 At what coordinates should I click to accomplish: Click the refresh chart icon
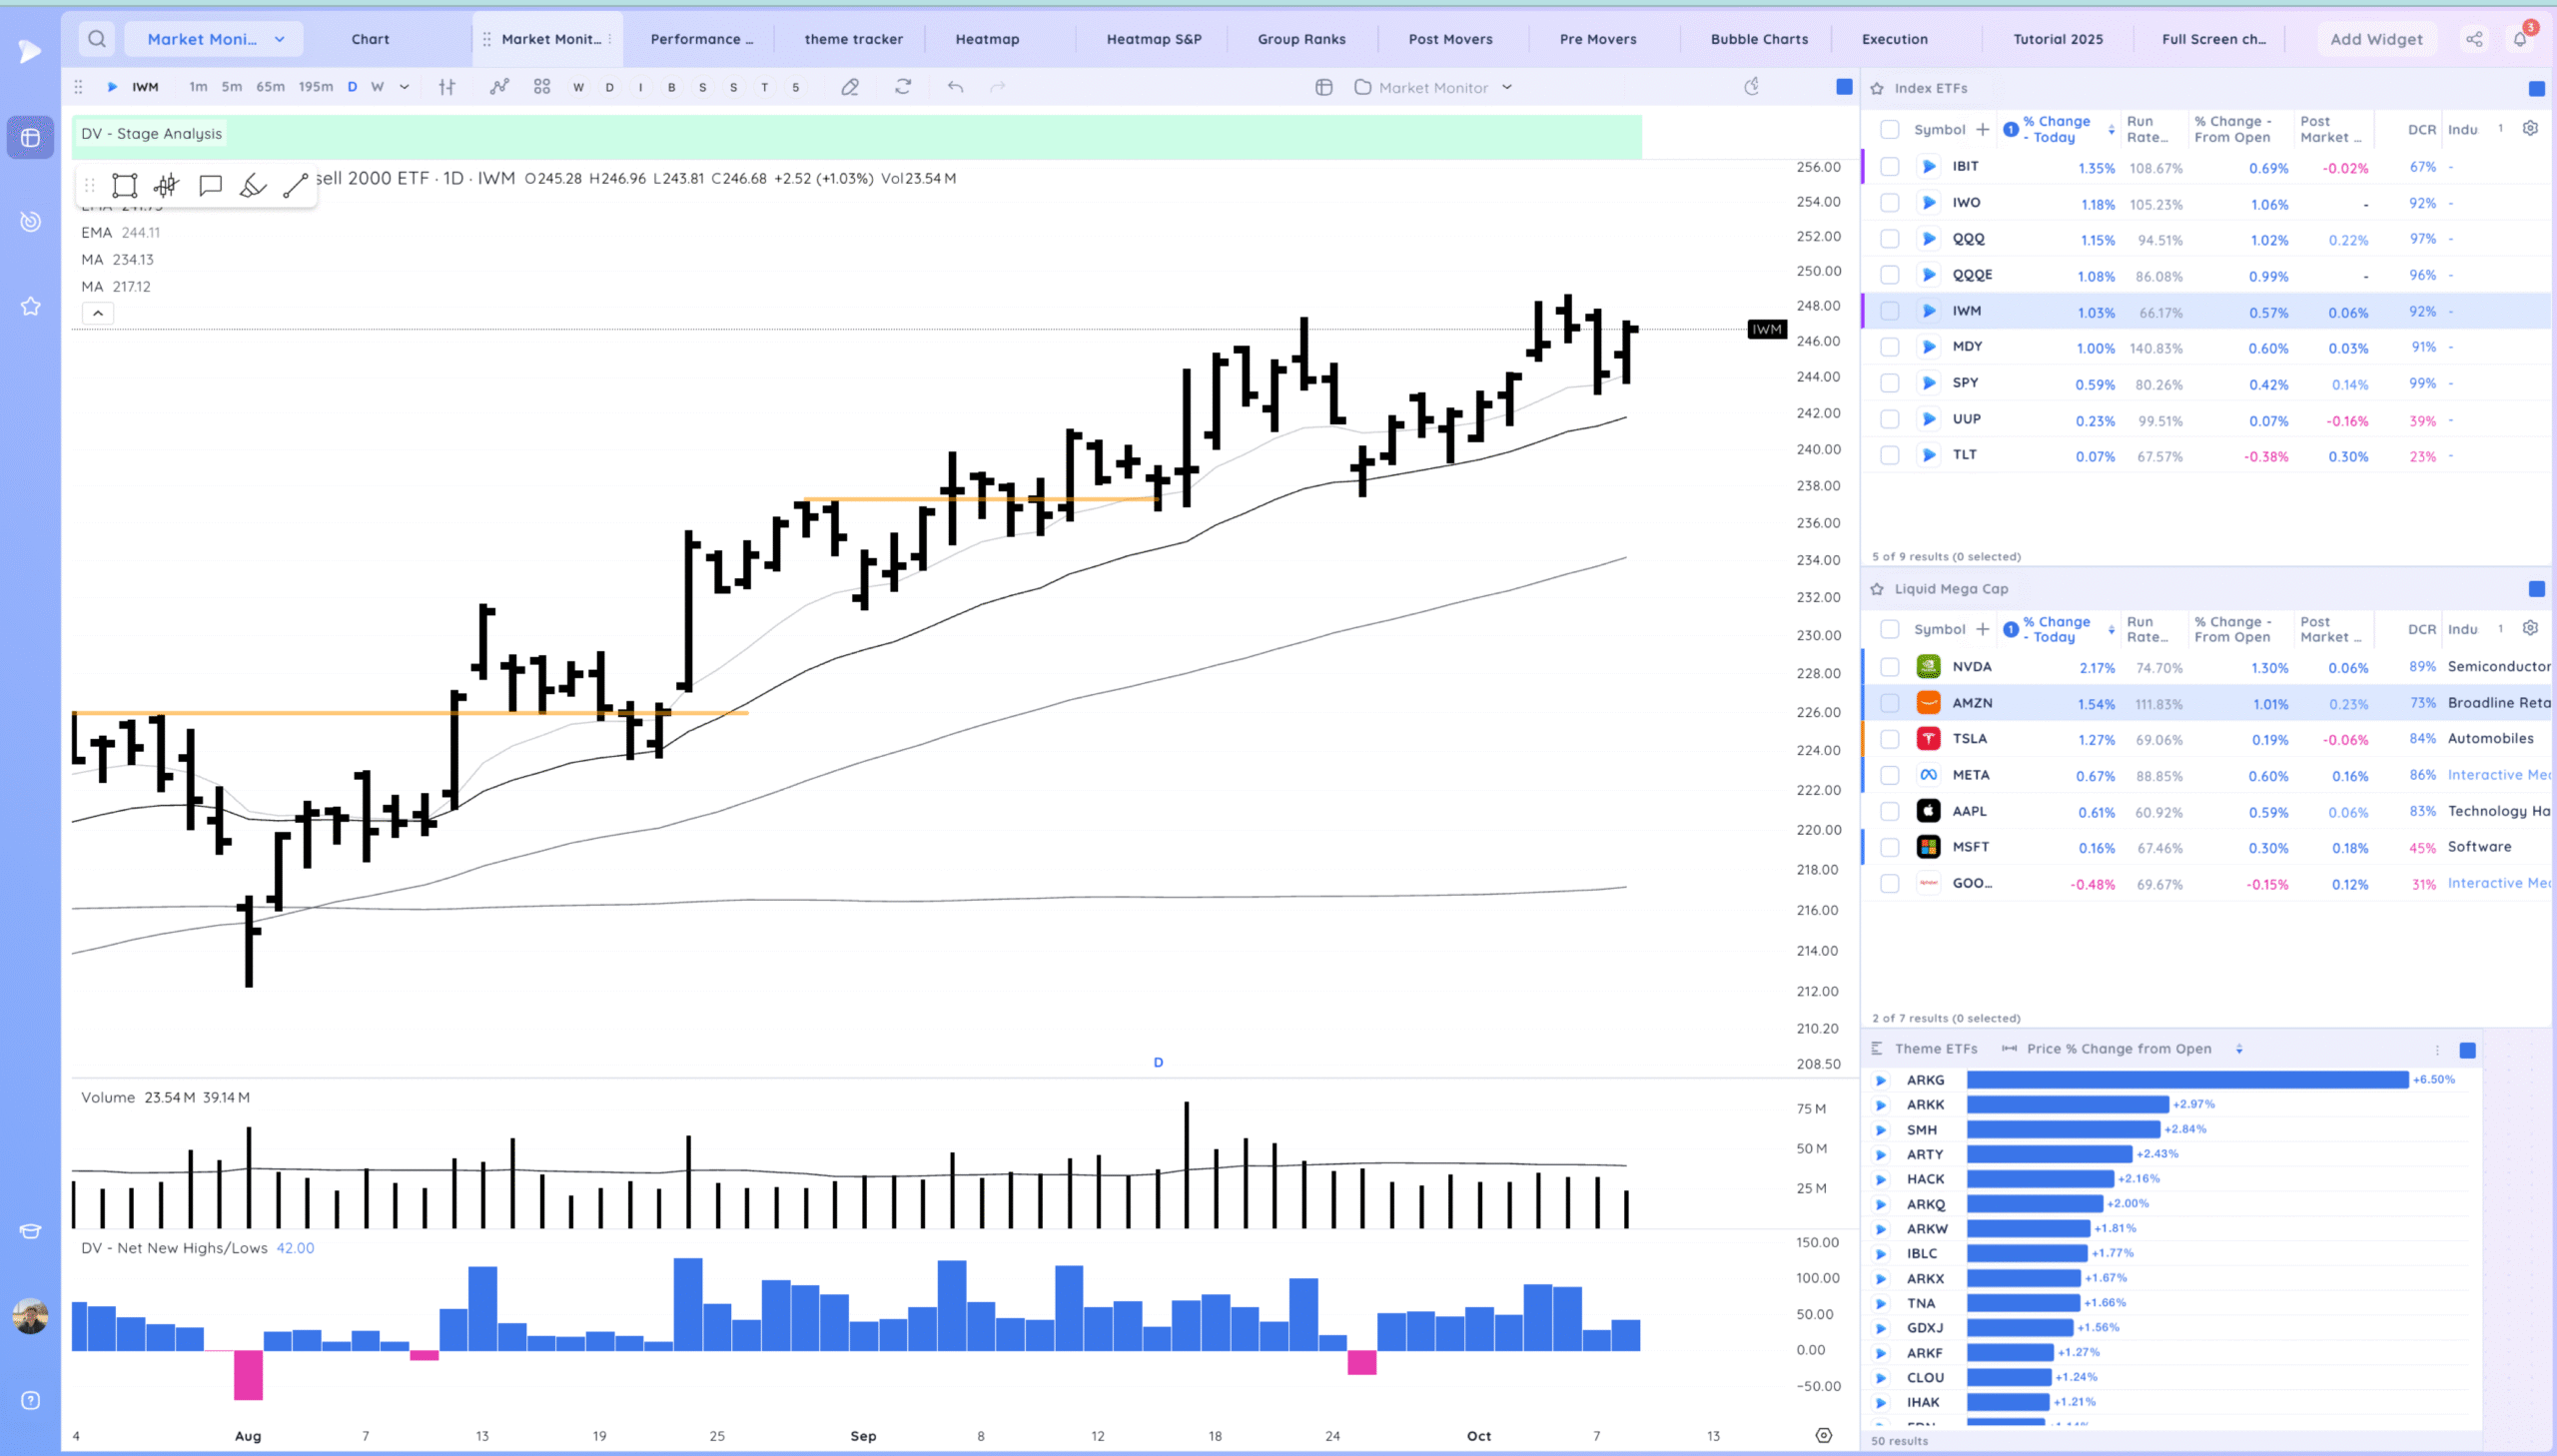(903, 87)
